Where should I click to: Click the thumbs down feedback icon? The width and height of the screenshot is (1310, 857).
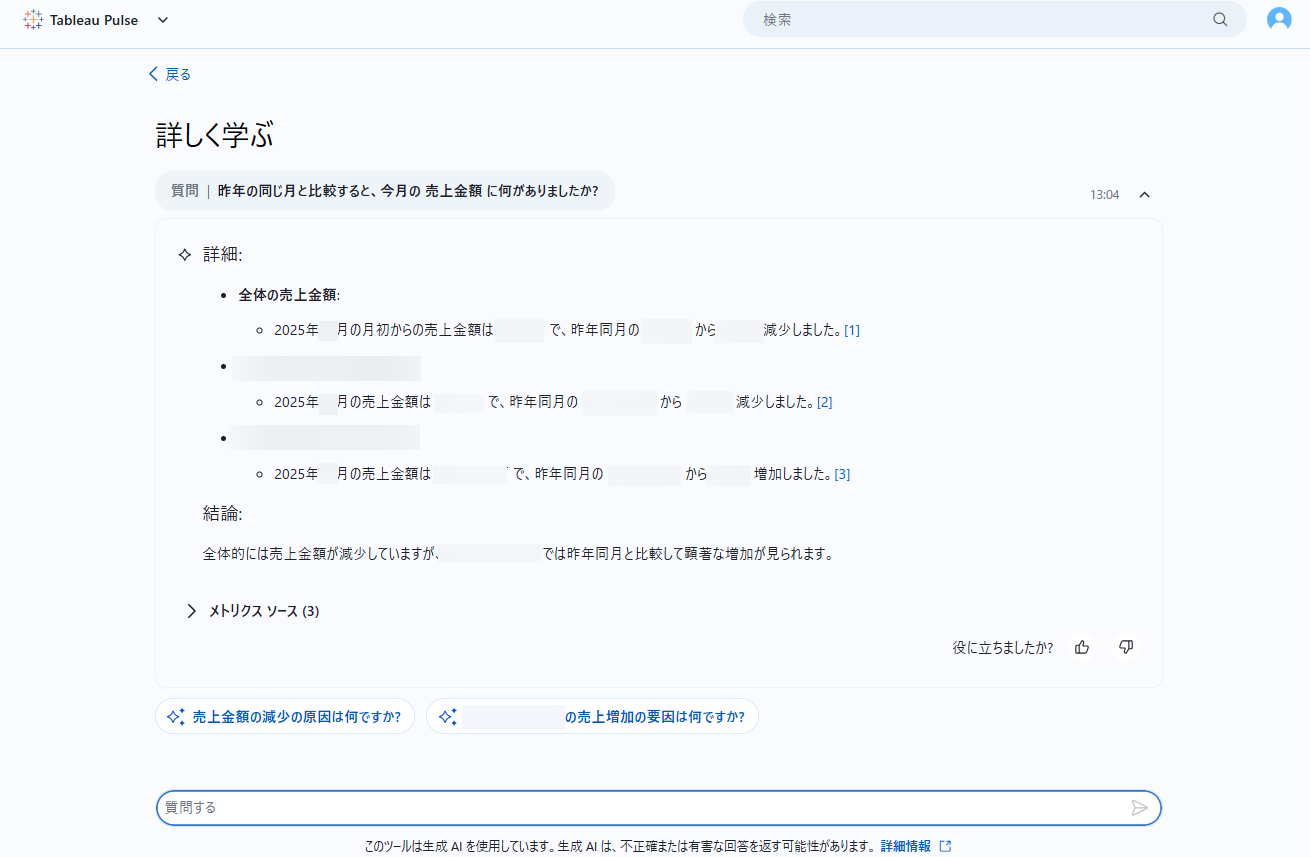tap(1126, 647)
